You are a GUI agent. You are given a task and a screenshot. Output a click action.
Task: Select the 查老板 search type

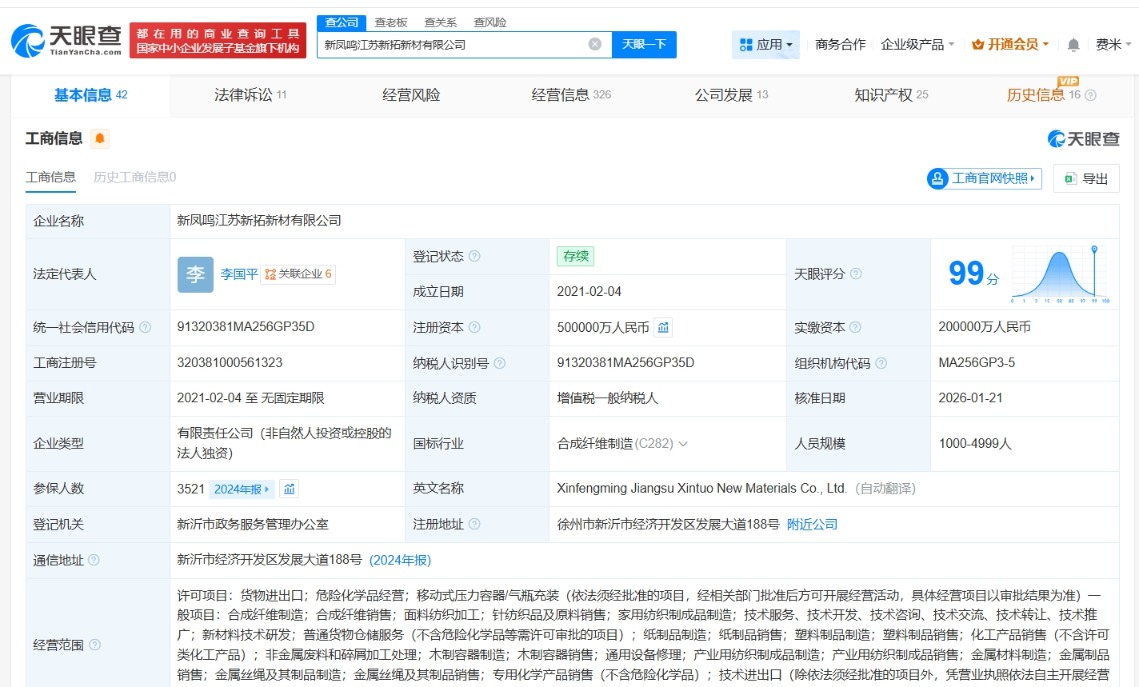pyautogui.click(x=391, y=22)
